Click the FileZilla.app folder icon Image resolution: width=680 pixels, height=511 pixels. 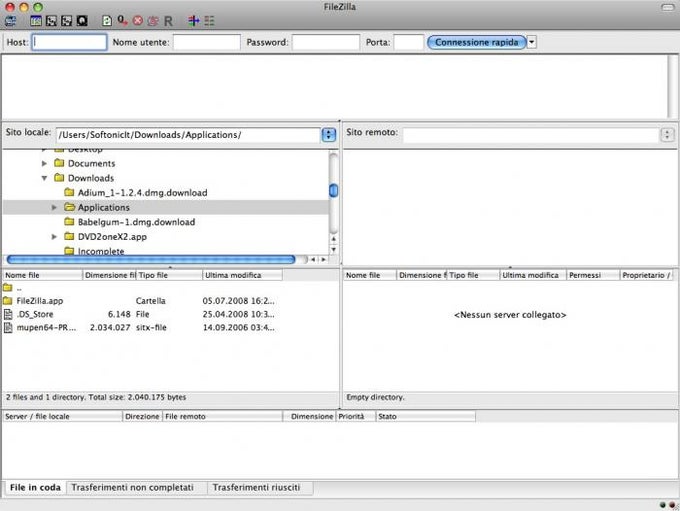click(7, 301)
